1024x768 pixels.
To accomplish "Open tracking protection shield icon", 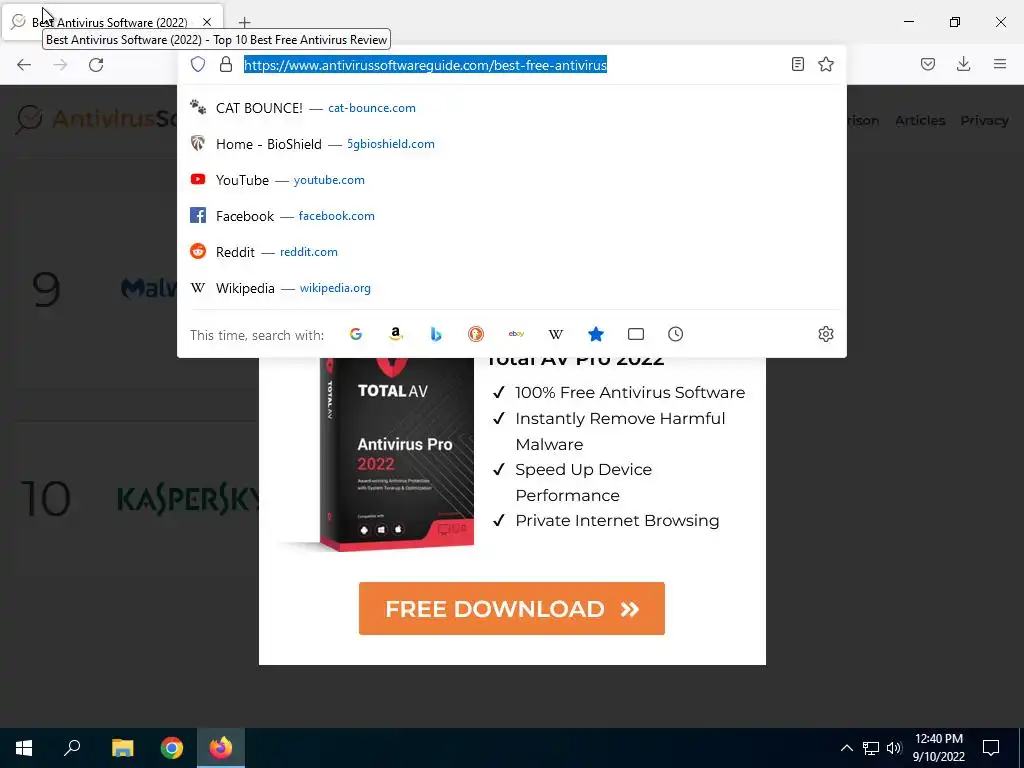I will tap(198, 64).
